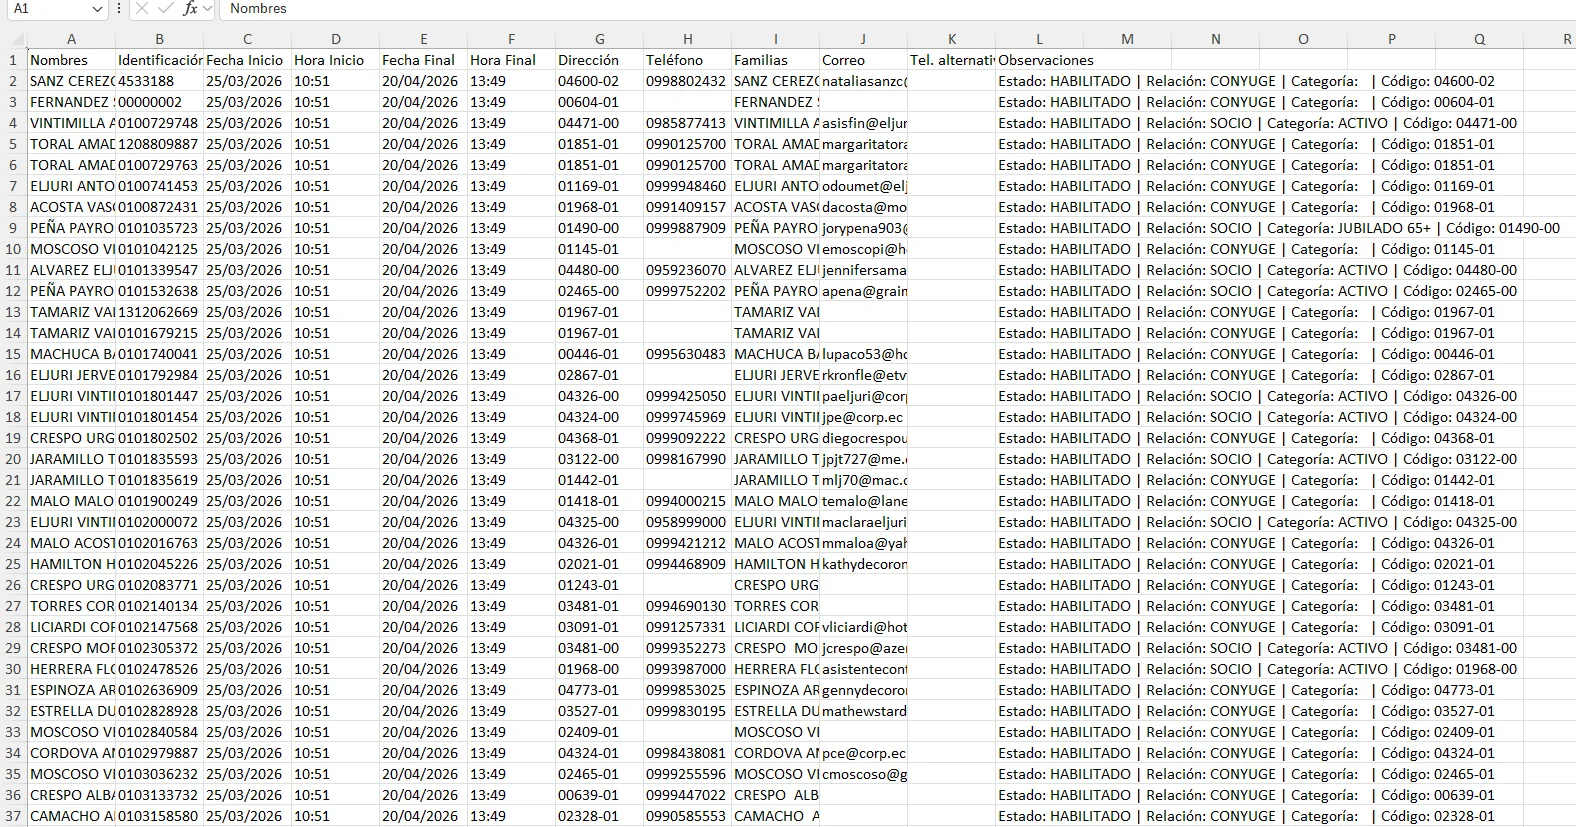The width and height of the screenshot is (1576, 827).
Task: Select column B header
Action: click(x=159, y=39)
